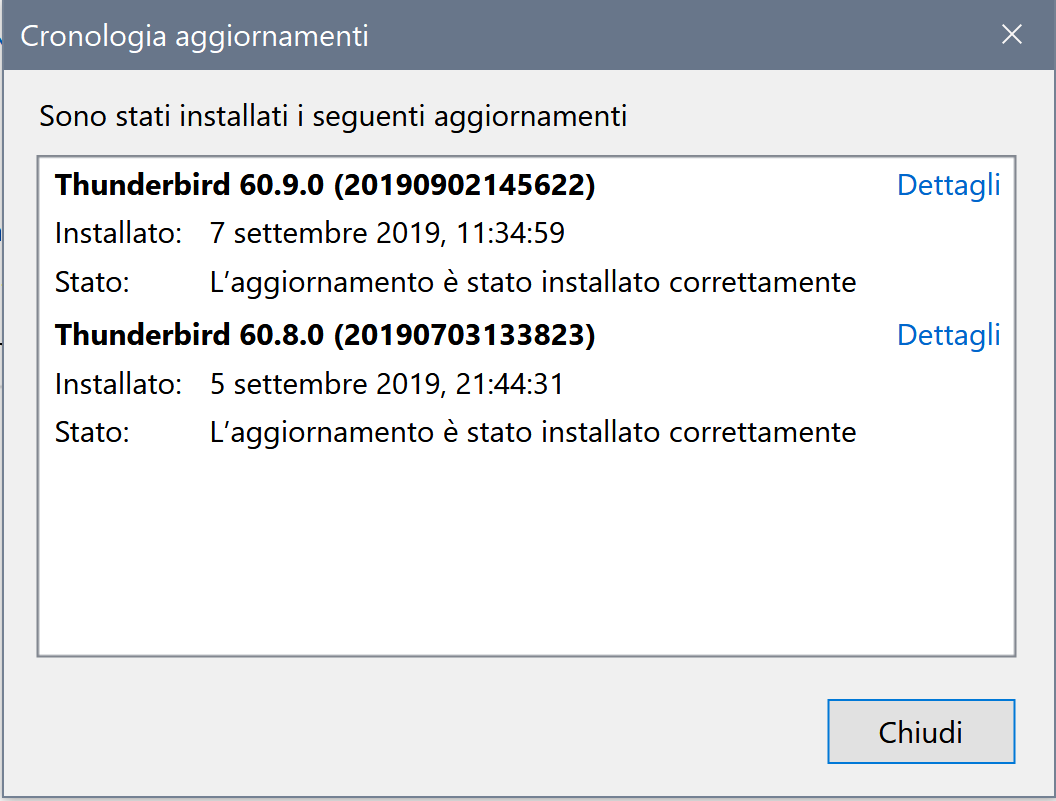This screenshot has width=1056, height=801.
Task: Close the Cronologia aggiornamenti dialog window
Action: point(1012,36)
